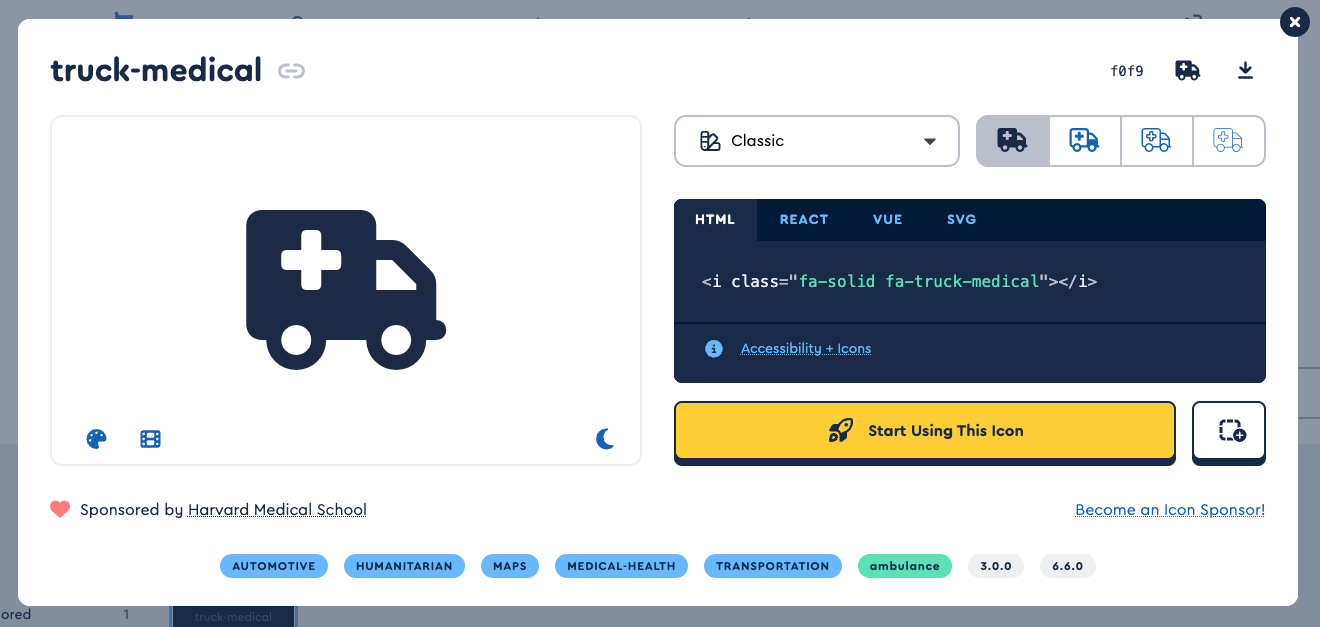Viewport: 1320px width, 627px height.
Task: Toggle dark mode moon in preview
Action: [x=605, y=439]
